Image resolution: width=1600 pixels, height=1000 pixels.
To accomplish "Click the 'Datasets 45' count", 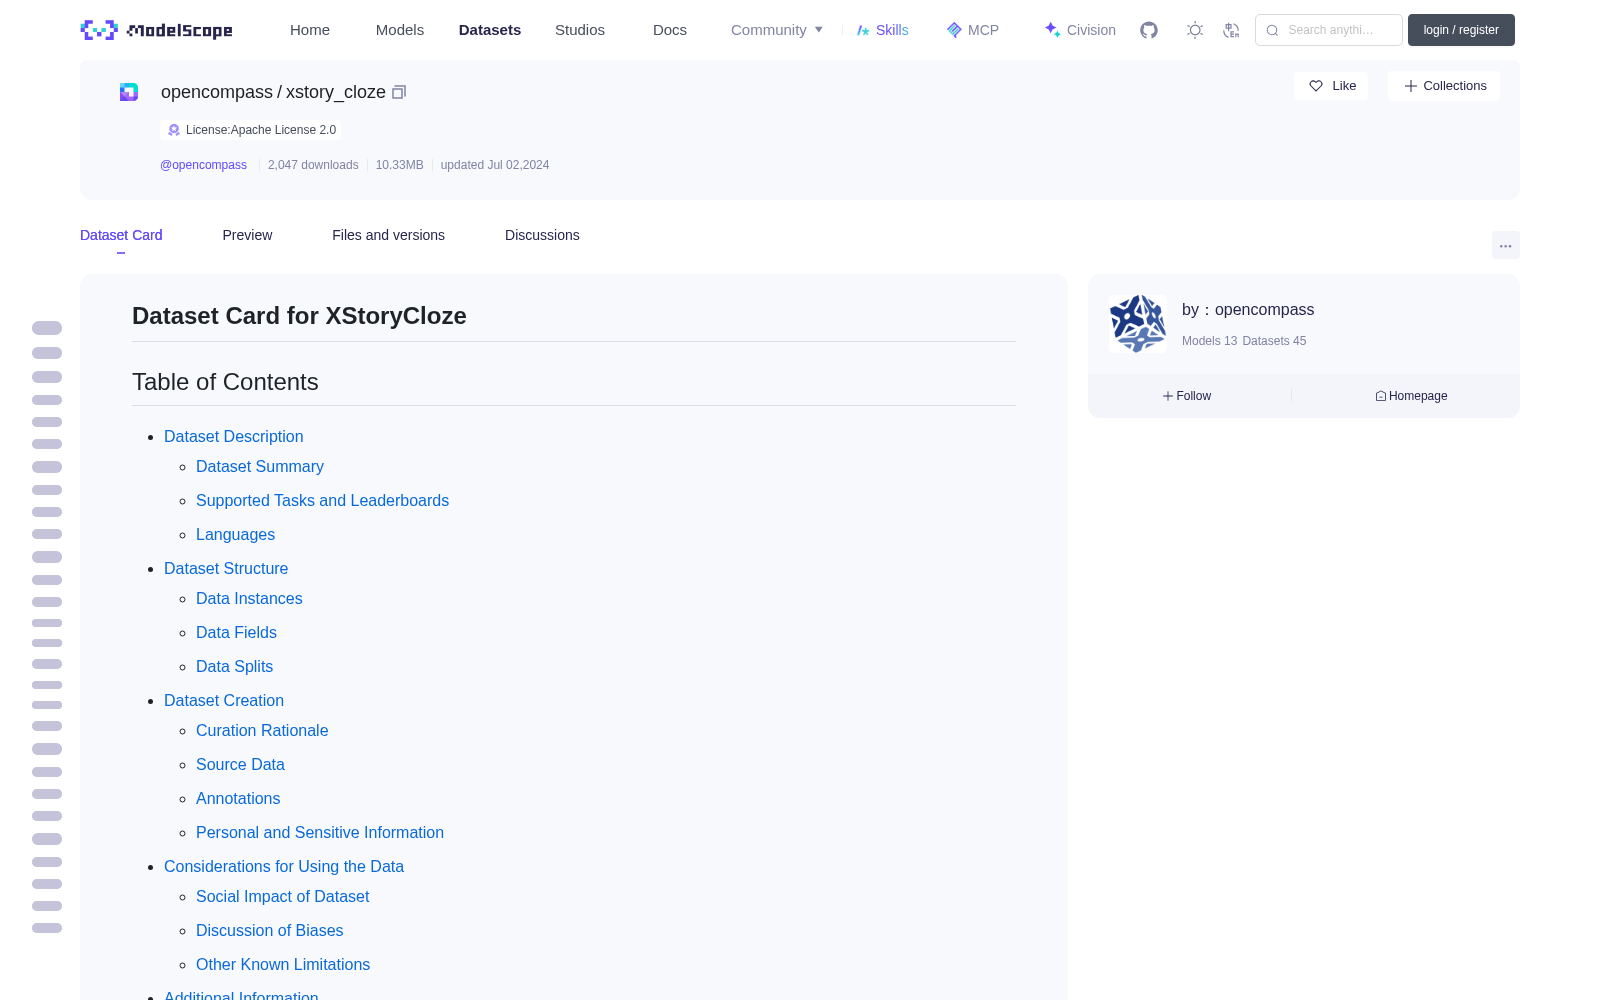I will (1274, 341).
